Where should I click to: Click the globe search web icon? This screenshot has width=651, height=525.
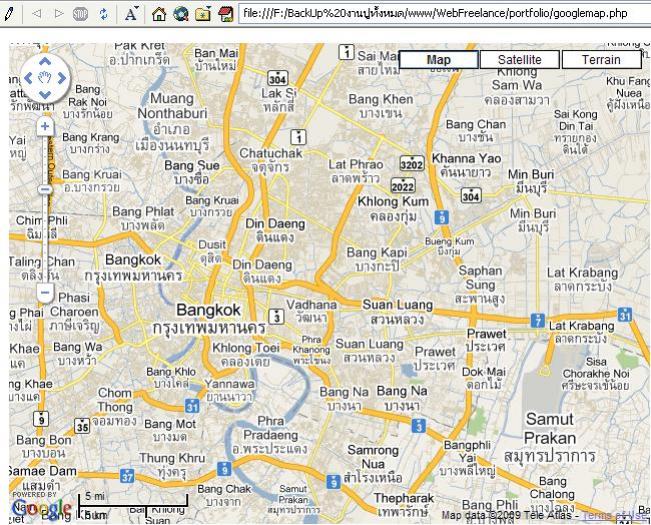point(181,14)
